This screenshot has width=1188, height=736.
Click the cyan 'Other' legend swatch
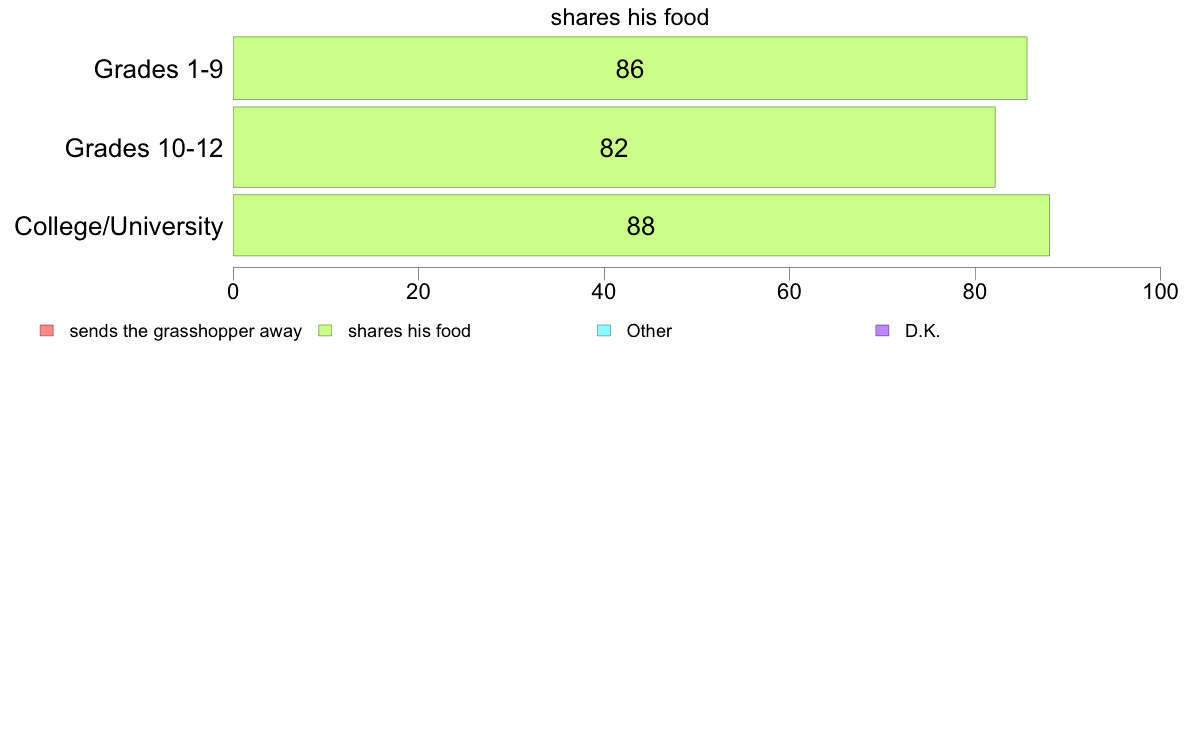[x=604, y=330]
